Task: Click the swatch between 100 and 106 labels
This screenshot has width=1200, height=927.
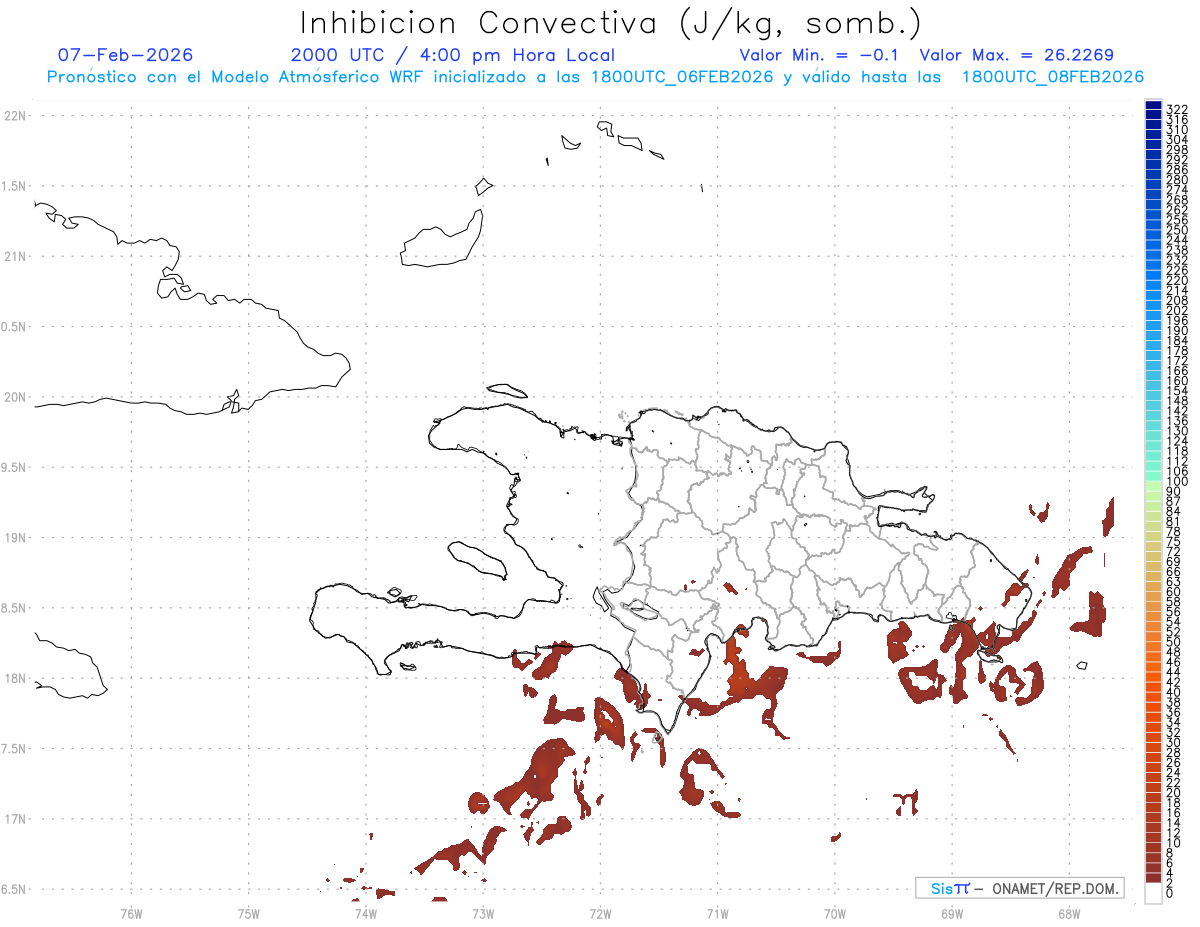Action: pos(1154,476)
